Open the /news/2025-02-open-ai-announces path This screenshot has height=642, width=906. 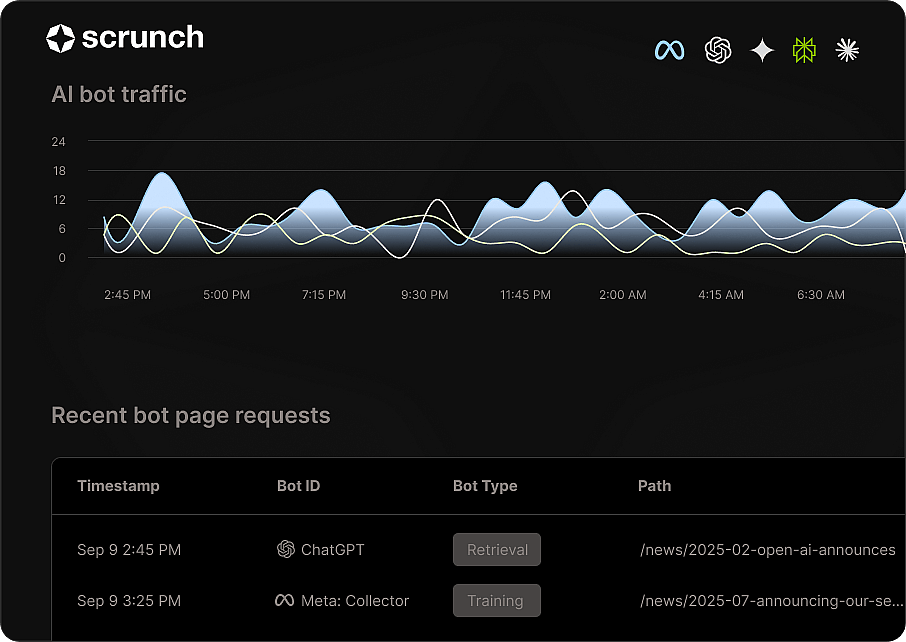coord(768,550)
